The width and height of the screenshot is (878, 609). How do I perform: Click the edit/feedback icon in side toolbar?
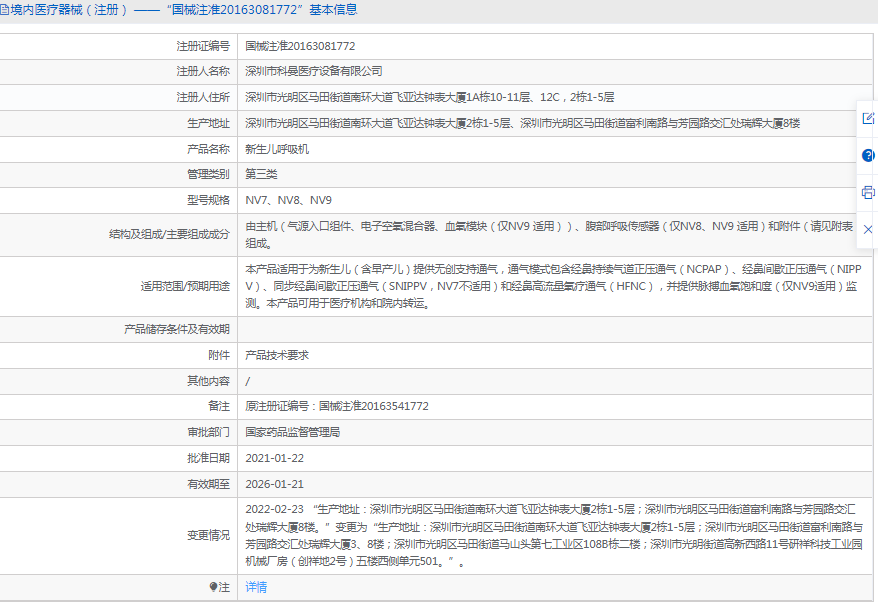click(868, 118)
